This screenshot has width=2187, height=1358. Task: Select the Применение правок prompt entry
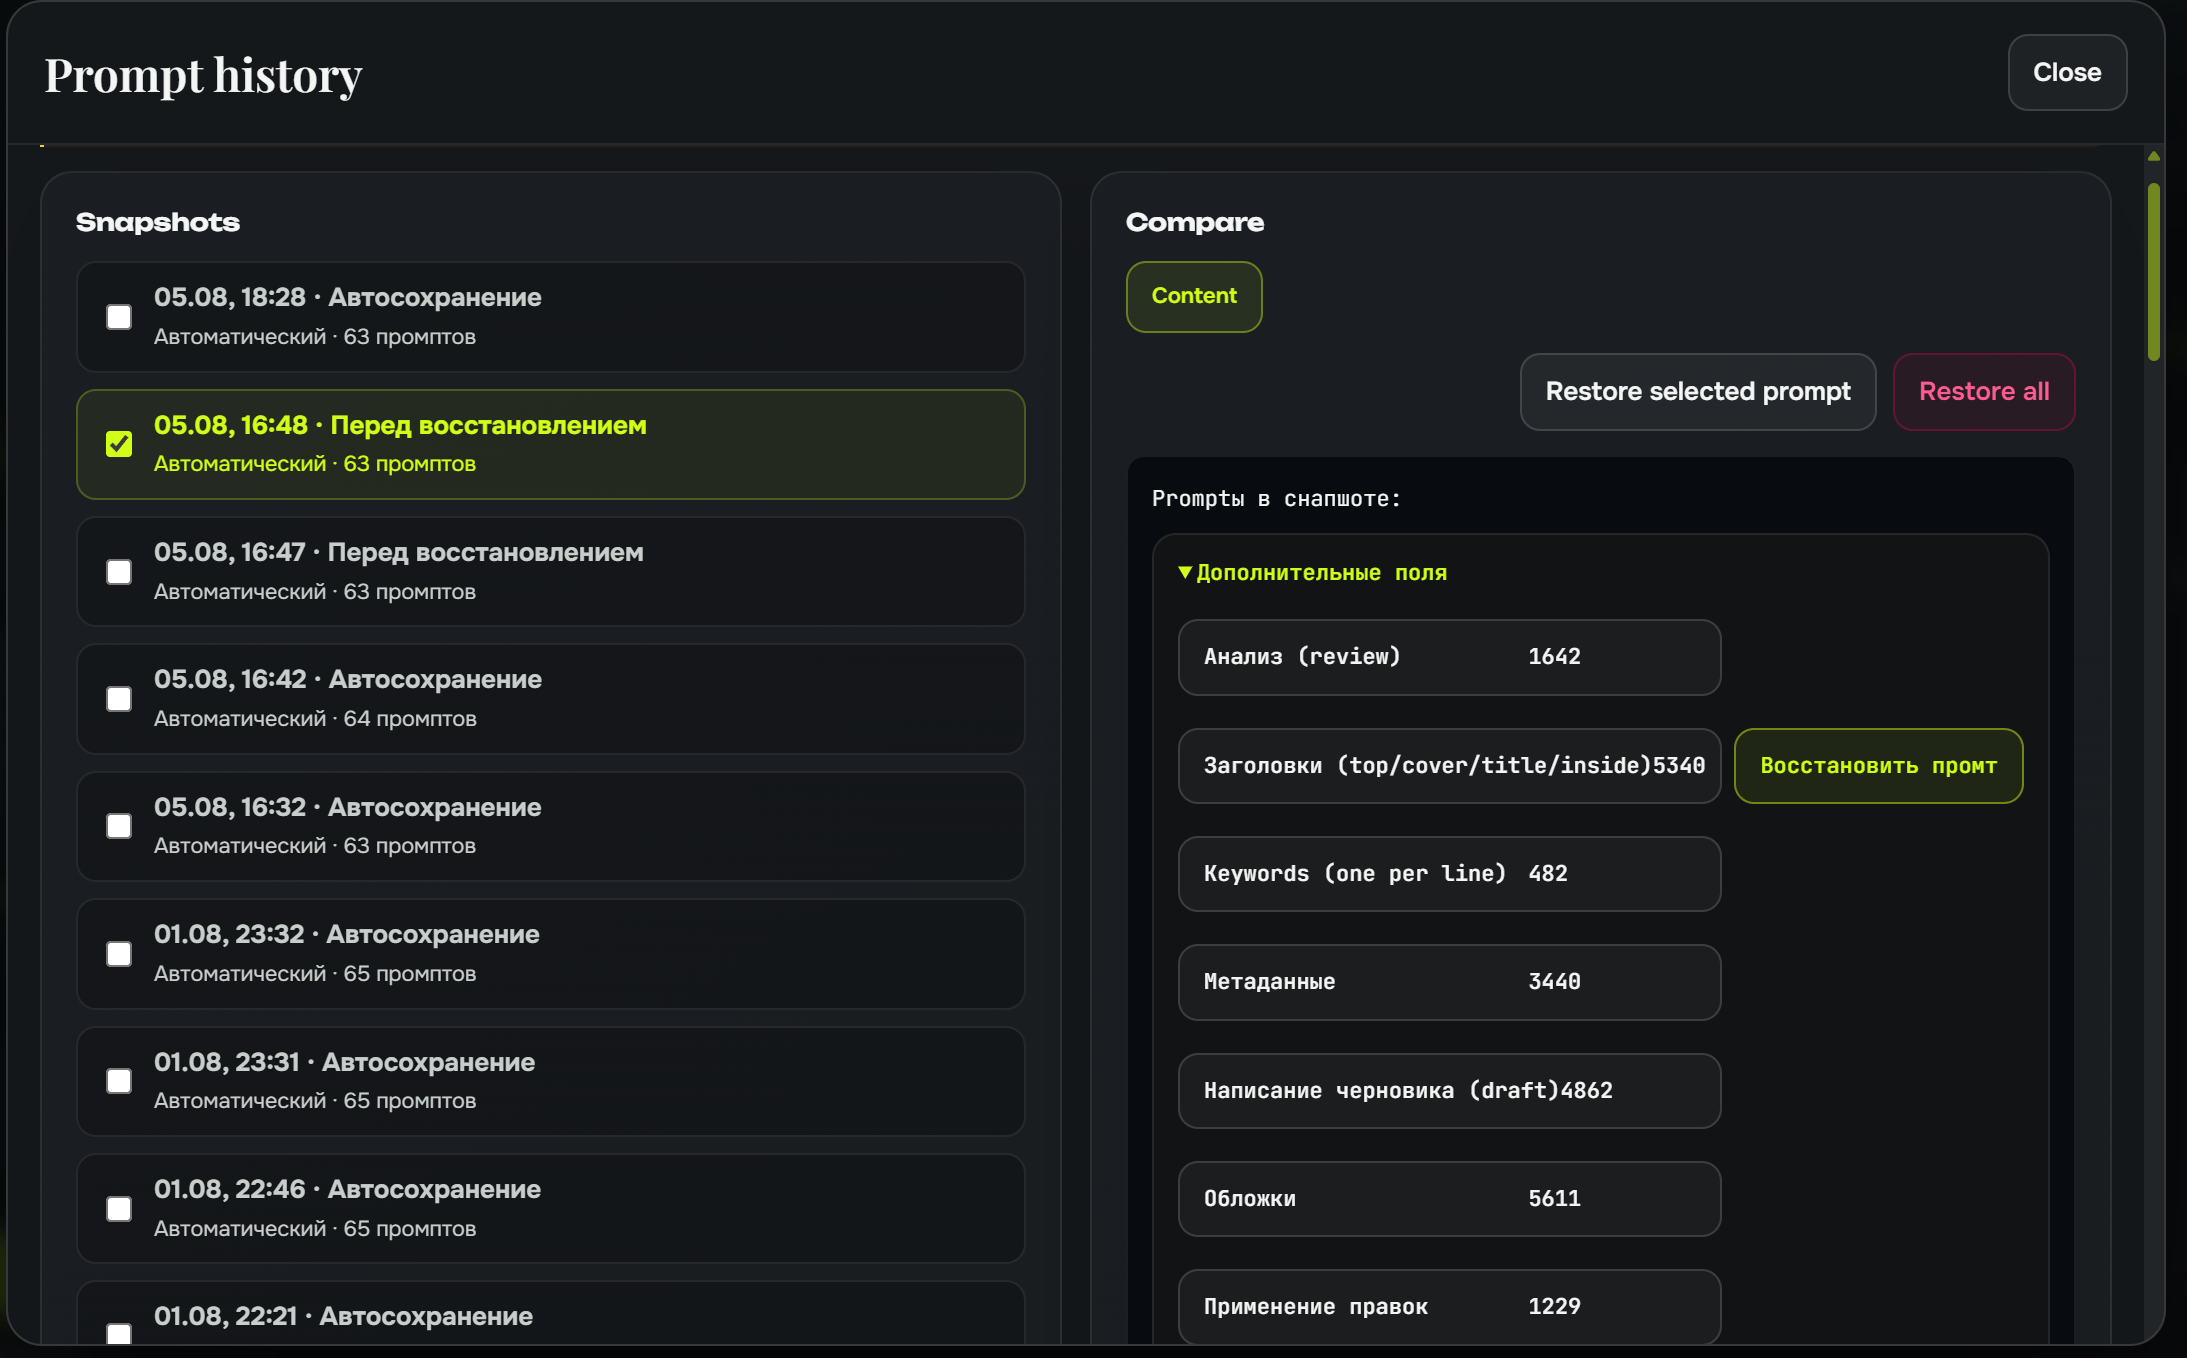1449,1307
